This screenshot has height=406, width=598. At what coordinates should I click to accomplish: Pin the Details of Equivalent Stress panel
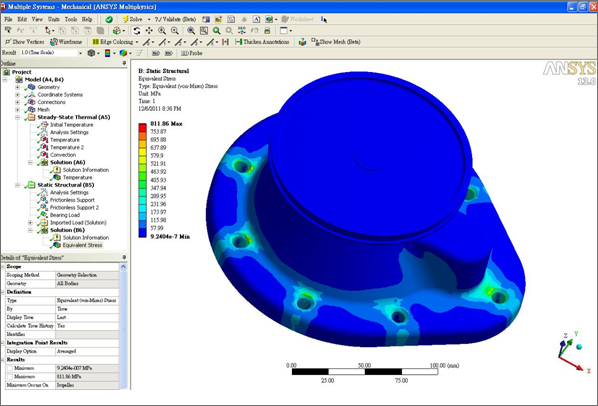click(x=124, y=257)
